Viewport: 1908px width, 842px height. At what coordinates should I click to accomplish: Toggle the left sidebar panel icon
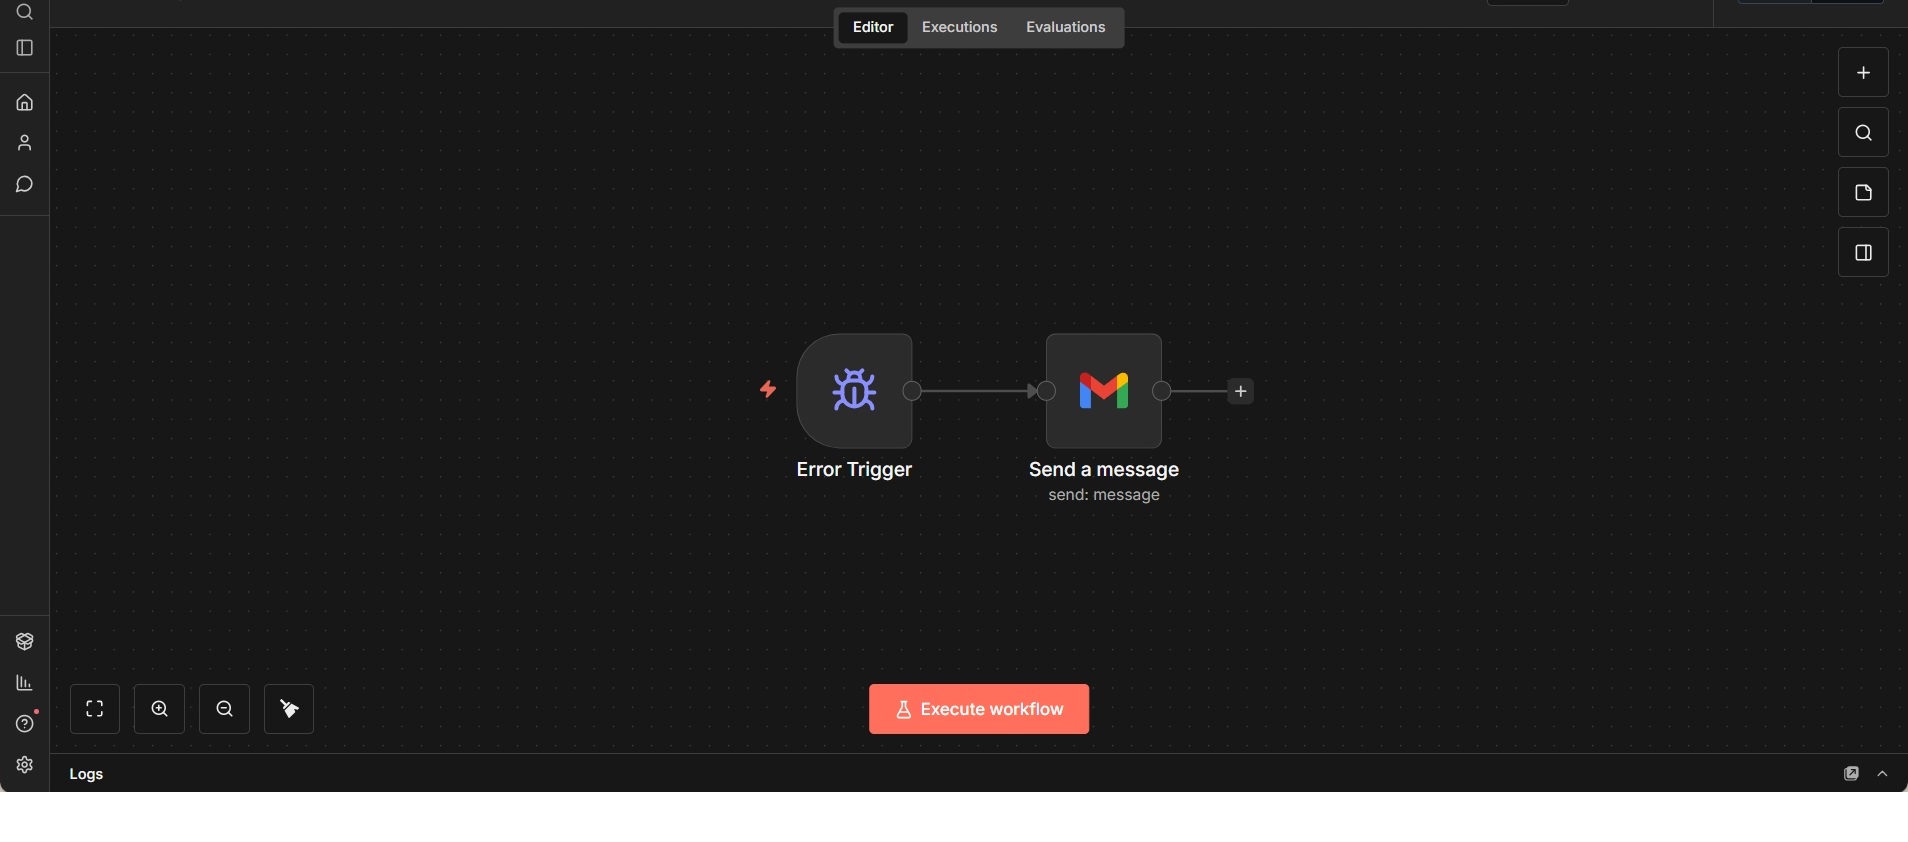click(x=25, y=48)
